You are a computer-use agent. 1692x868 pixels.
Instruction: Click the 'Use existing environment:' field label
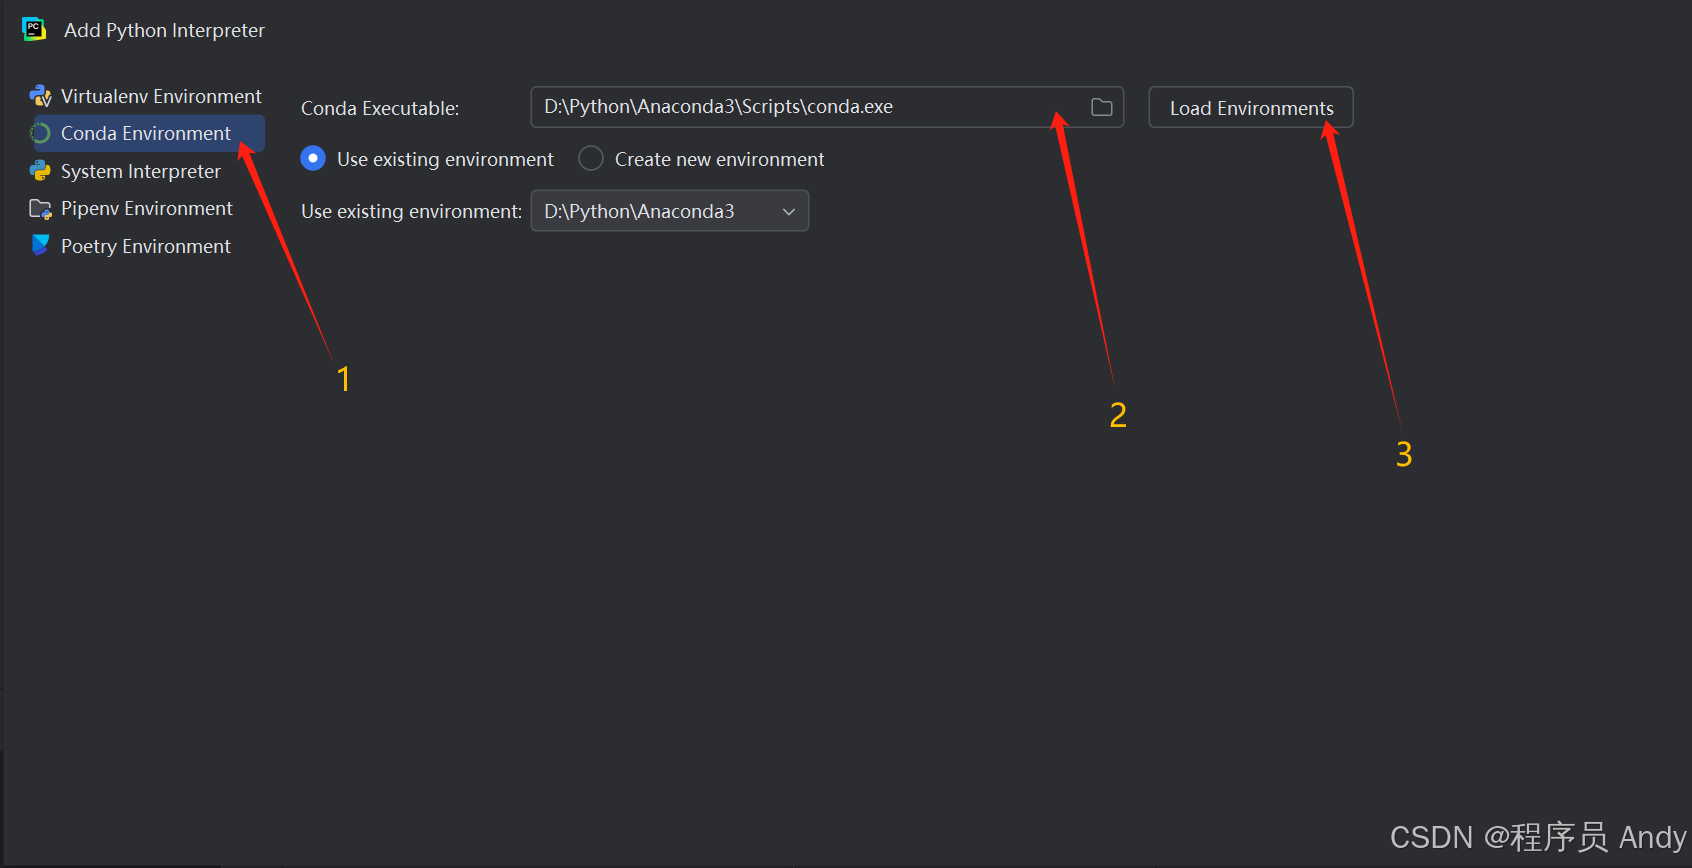(x=411, y=211)
